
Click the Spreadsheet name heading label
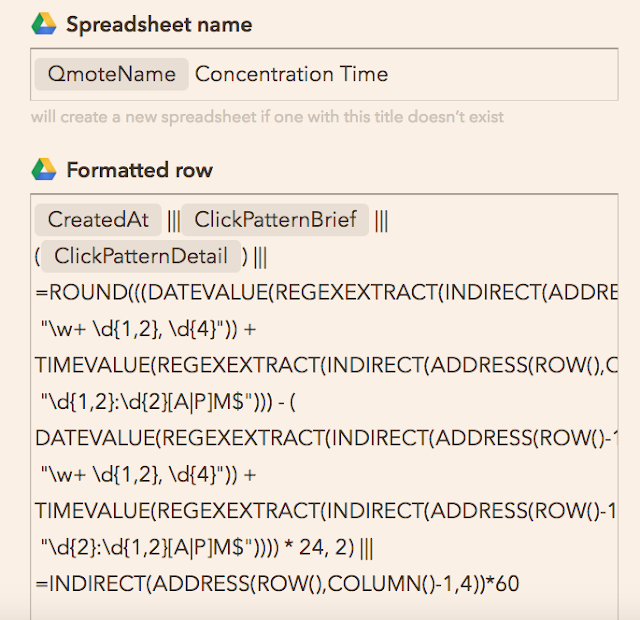(159, 24)
